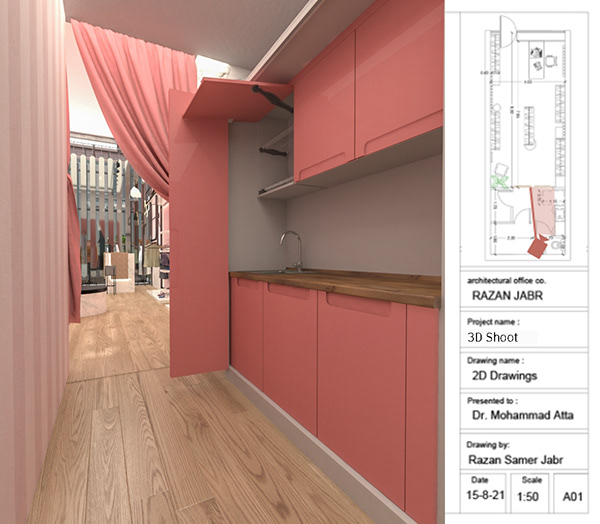This screenshot has height=524, width=600.
Task: Select the 'Dr. Mohammad Atta' name
Action: tap(523, 415)
